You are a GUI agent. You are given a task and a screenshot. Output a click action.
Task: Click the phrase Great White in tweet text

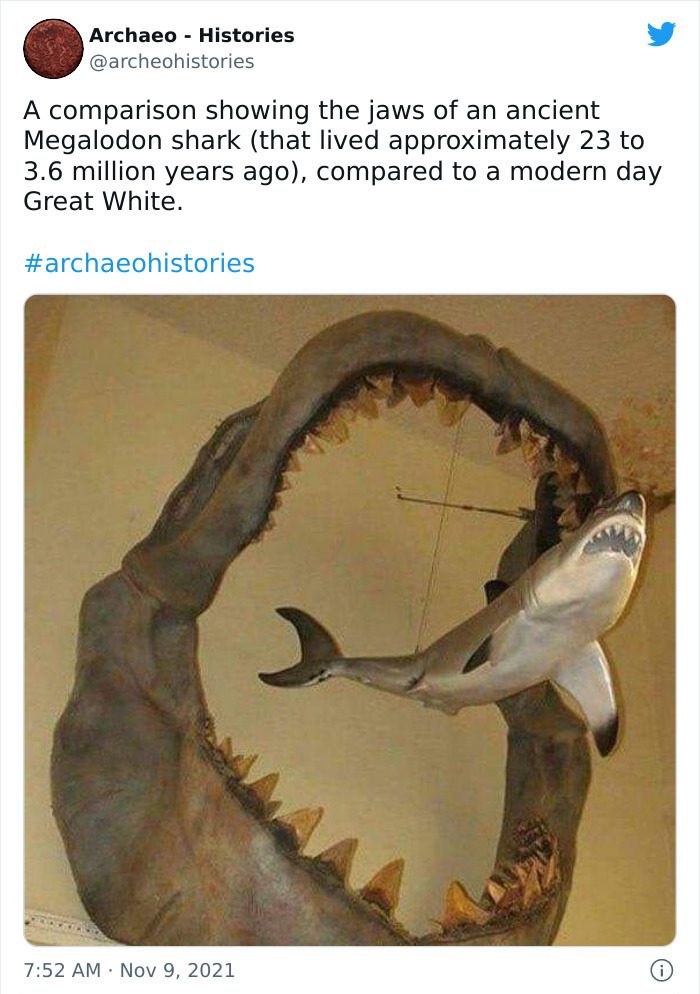[103, 202]
